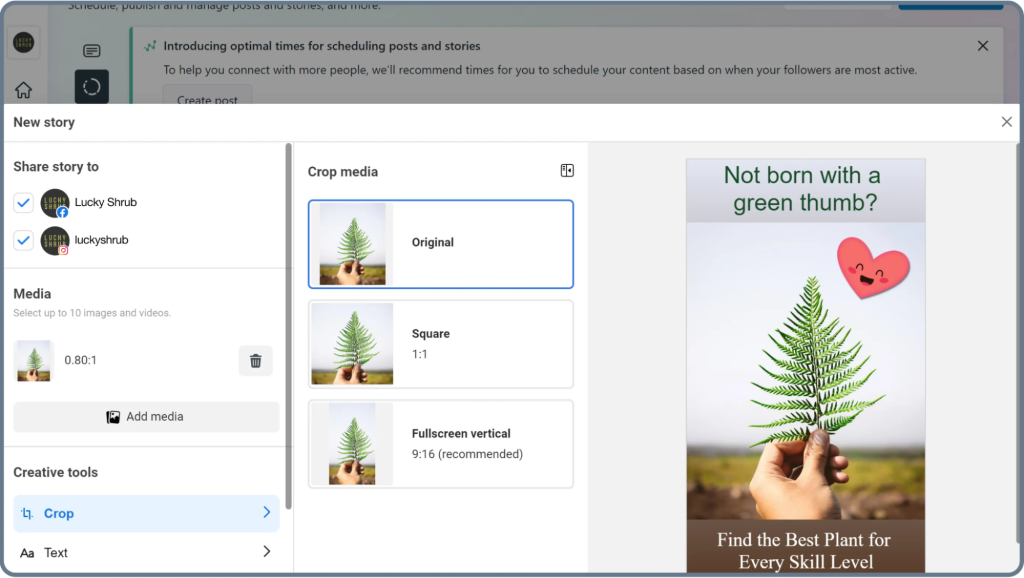Viewport: 1024px width, 578px height.
Task: Expand the Crop row chevron
Action: [x=266, y=513]
